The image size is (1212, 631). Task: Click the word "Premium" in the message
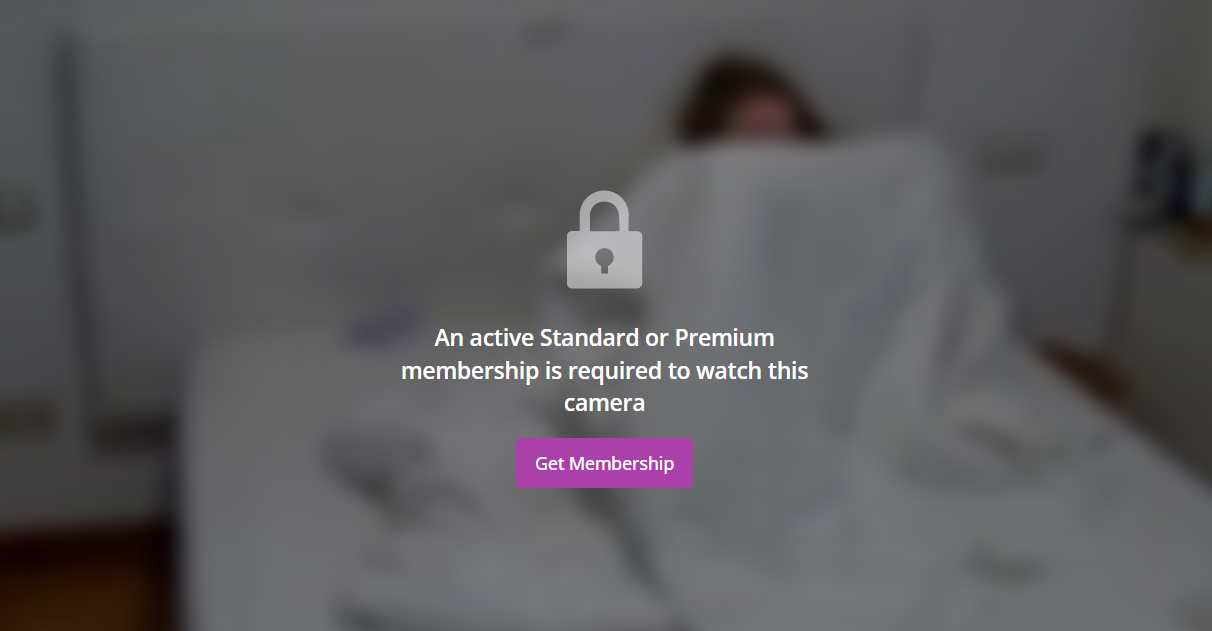click(724, 337)
